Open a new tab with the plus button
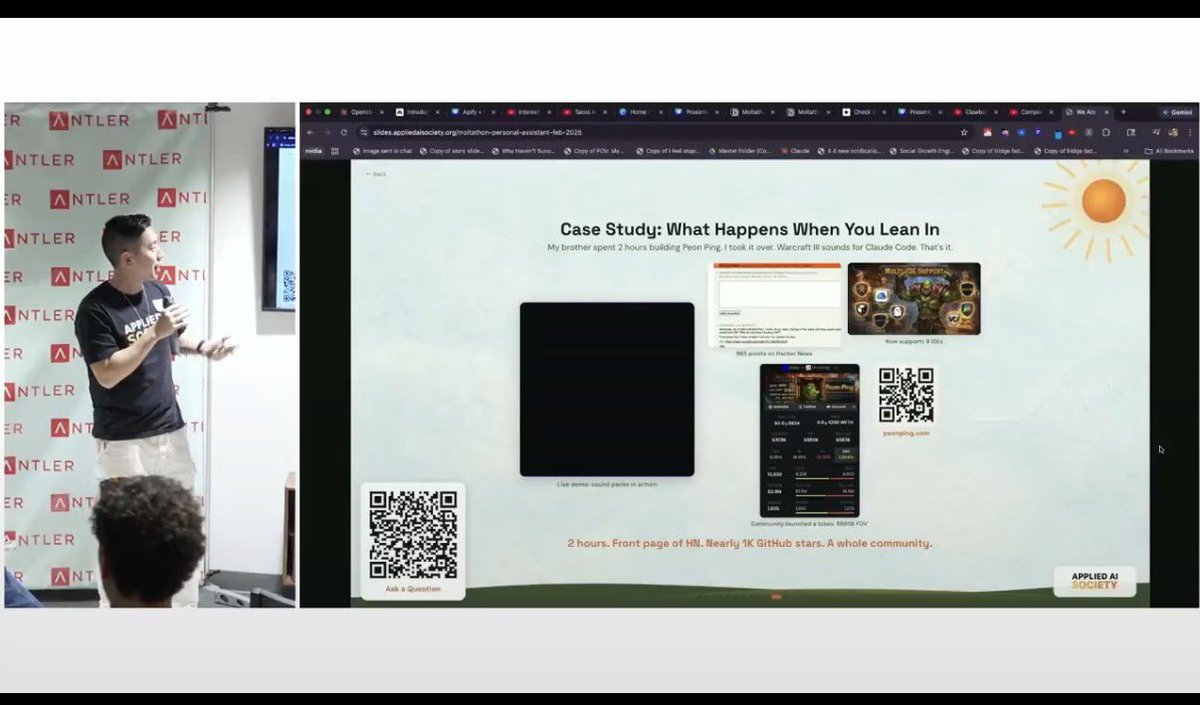The image size is (1200, 705). click(1123, 112)
